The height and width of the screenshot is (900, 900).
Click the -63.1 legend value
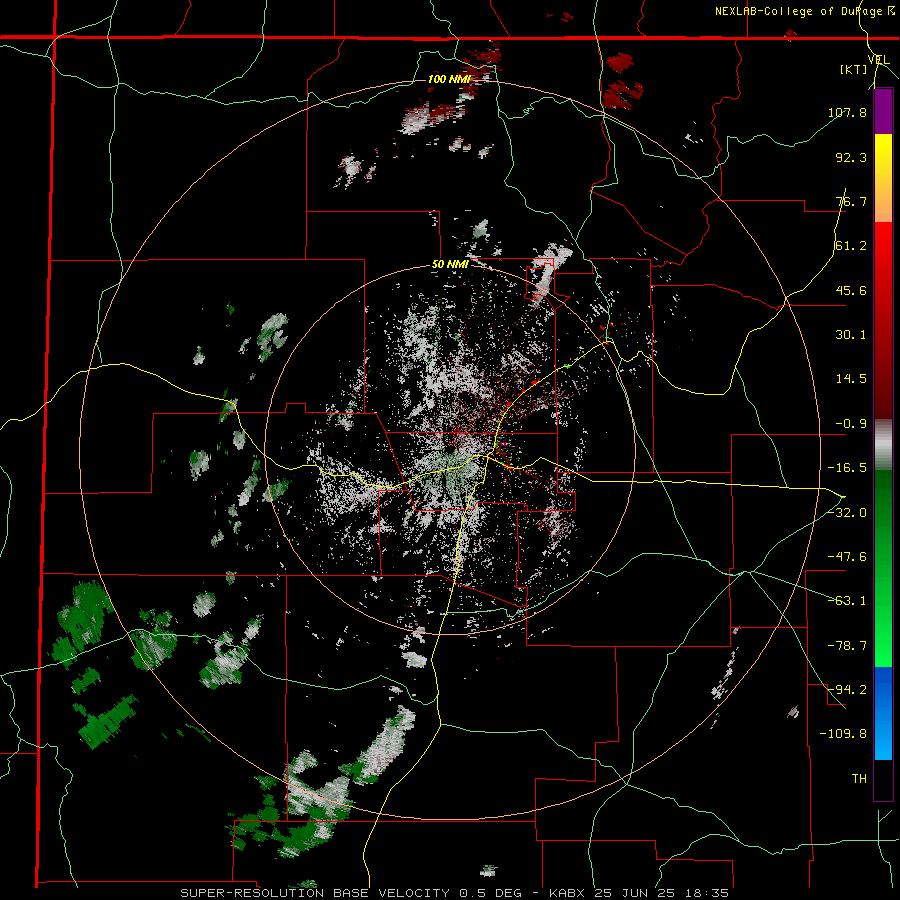(847, 601)
